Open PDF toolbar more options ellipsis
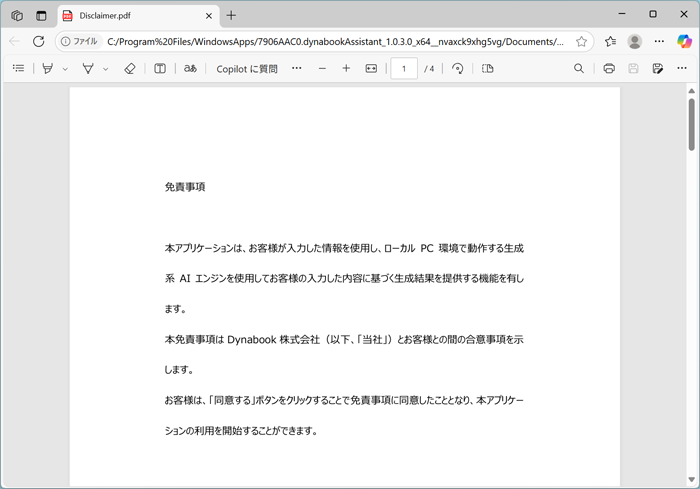This screenshot has height=489, width=700. (x=682, y=68)
